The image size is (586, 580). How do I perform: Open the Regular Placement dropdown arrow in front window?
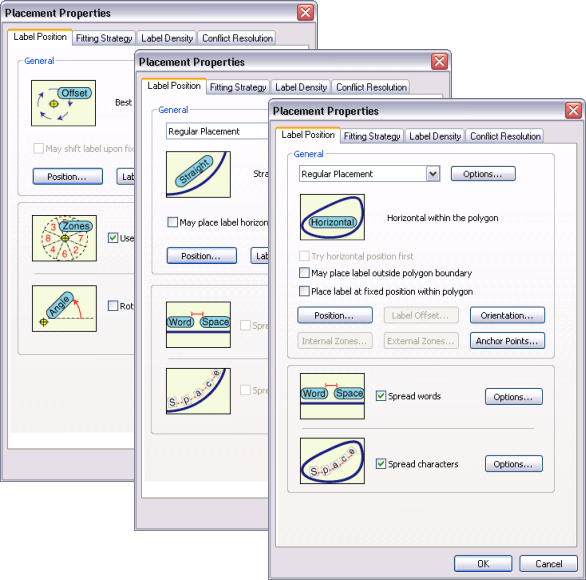tap(433, 174)
